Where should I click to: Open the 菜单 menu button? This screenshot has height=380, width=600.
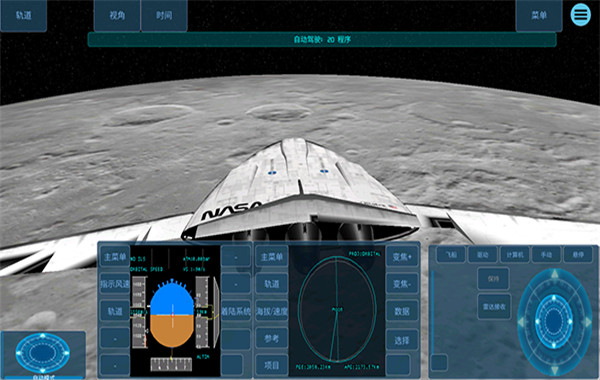point(539,15)
